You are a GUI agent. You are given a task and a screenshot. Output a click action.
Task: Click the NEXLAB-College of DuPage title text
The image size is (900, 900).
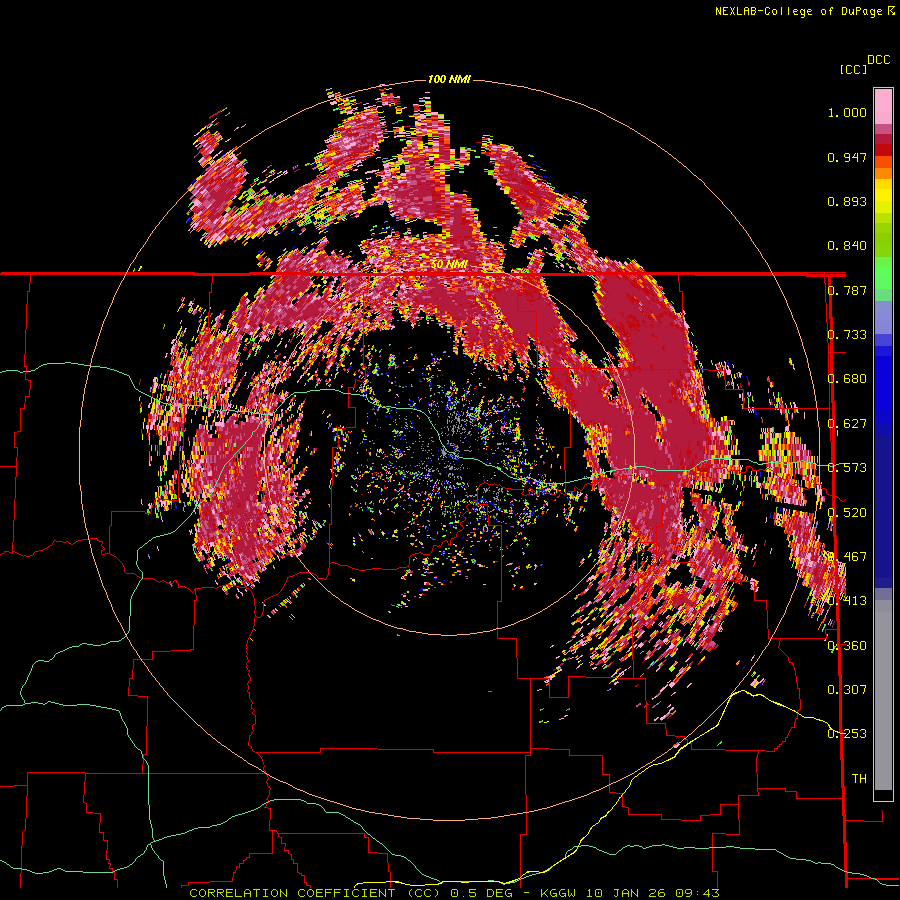tap(798, 11)
